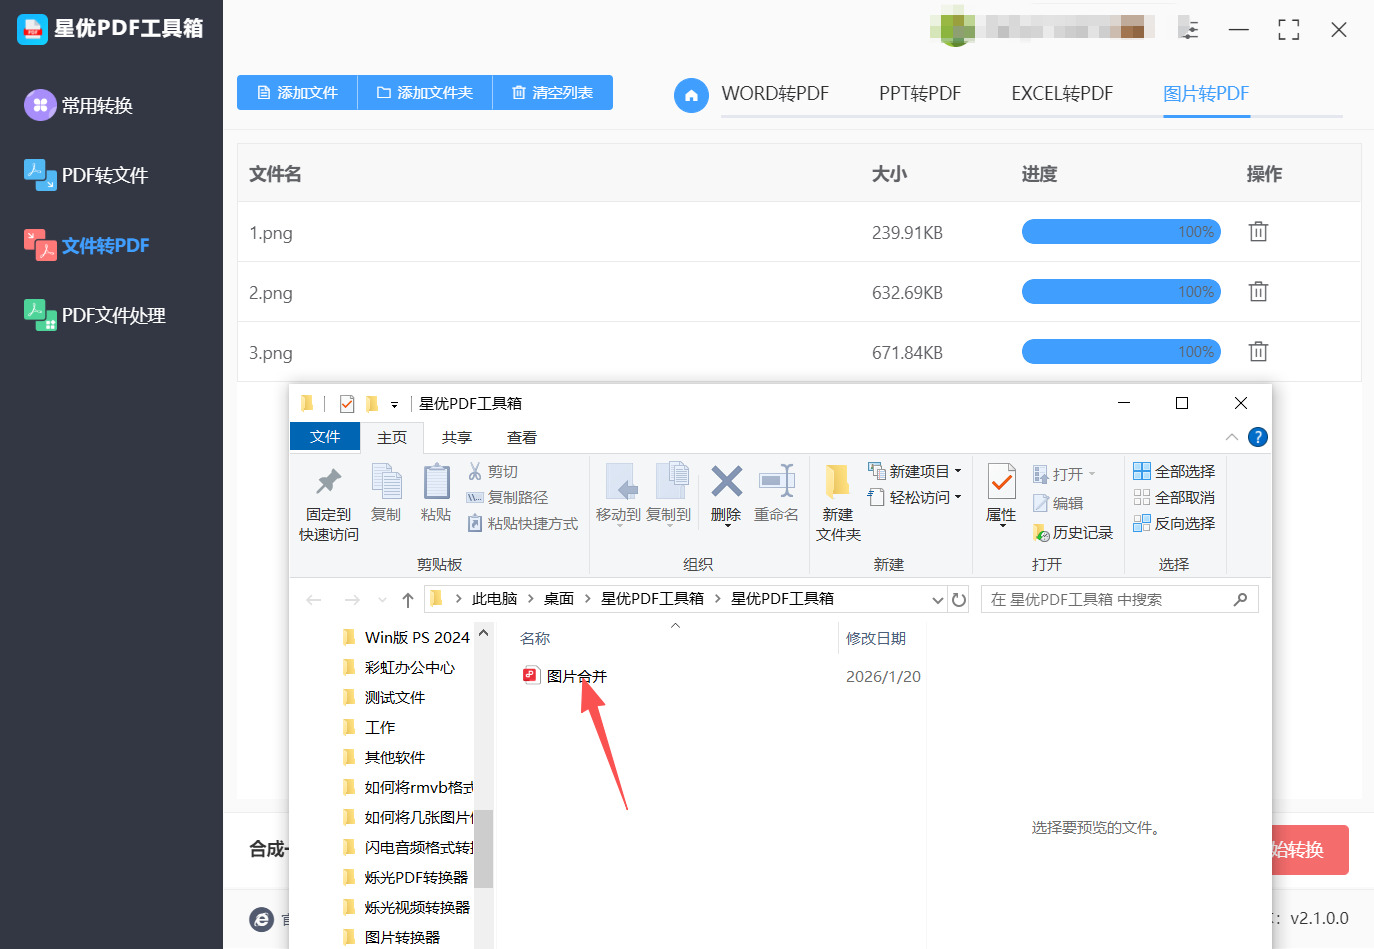Click the 2.png progress bar
The height and width of the screenshot is (949, 1374).
(x=1121, y=292)
